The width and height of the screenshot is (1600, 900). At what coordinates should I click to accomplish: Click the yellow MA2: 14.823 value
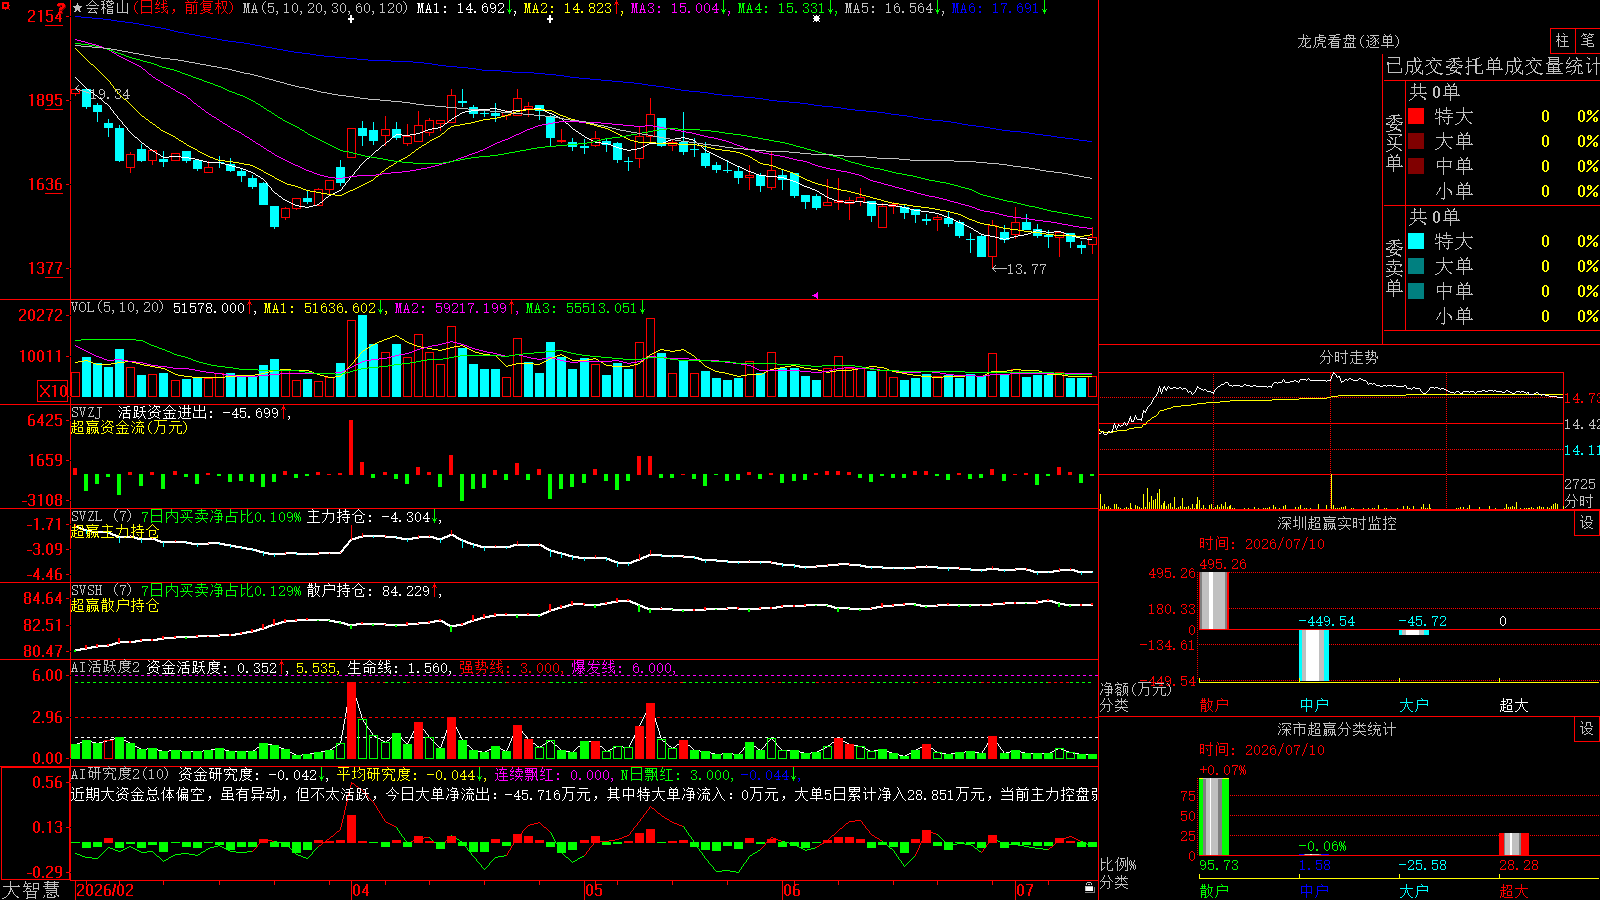572,8
